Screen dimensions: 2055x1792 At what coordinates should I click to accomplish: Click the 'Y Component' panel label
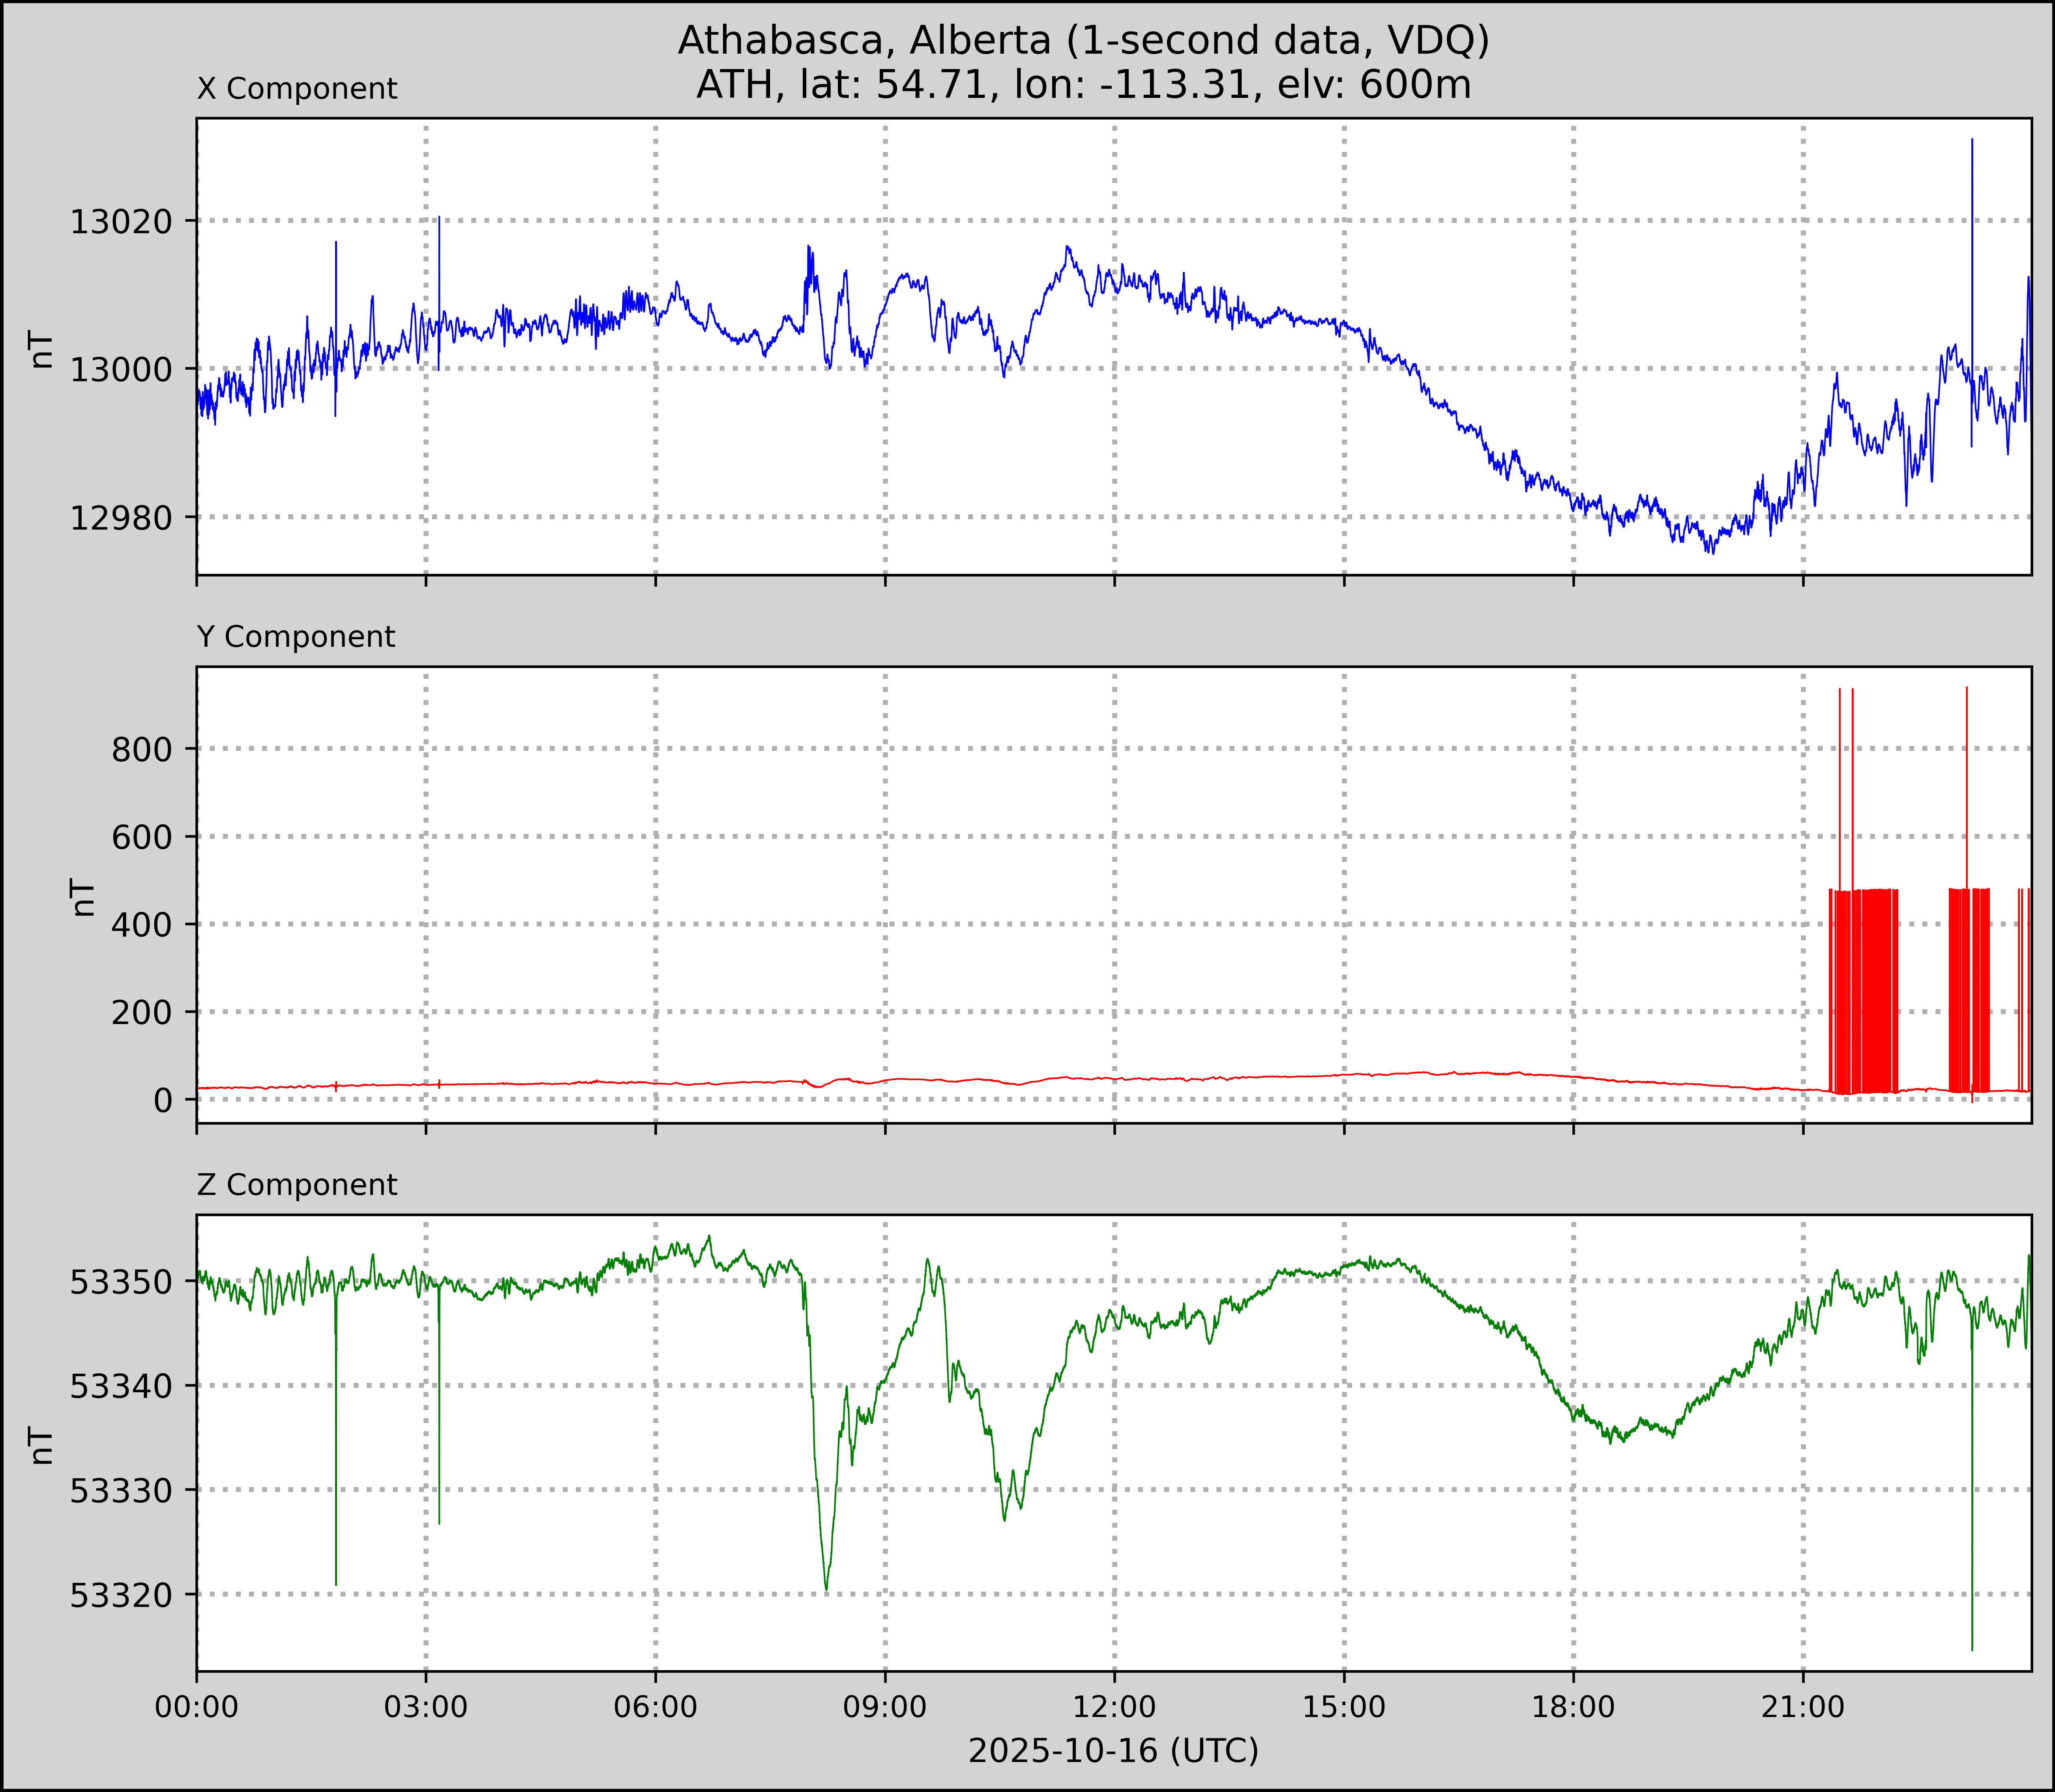pos(296,637)
